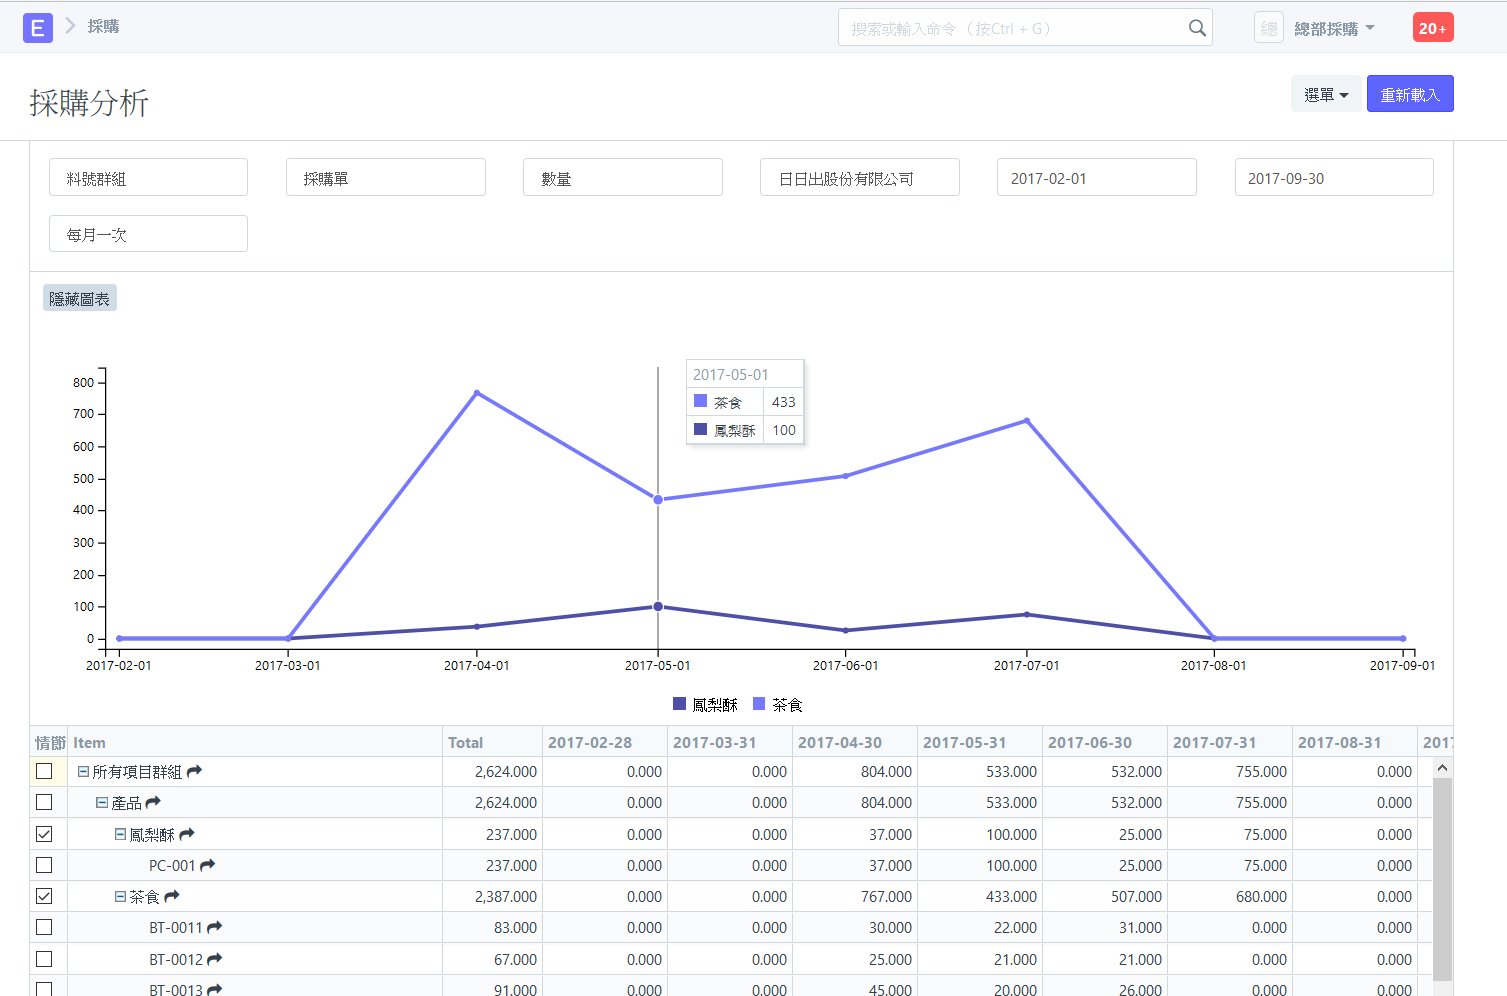Open the link arrow beside BT-0011
Image resolution: width=1507 pixels, height=996 pixels.
[215, 927]
